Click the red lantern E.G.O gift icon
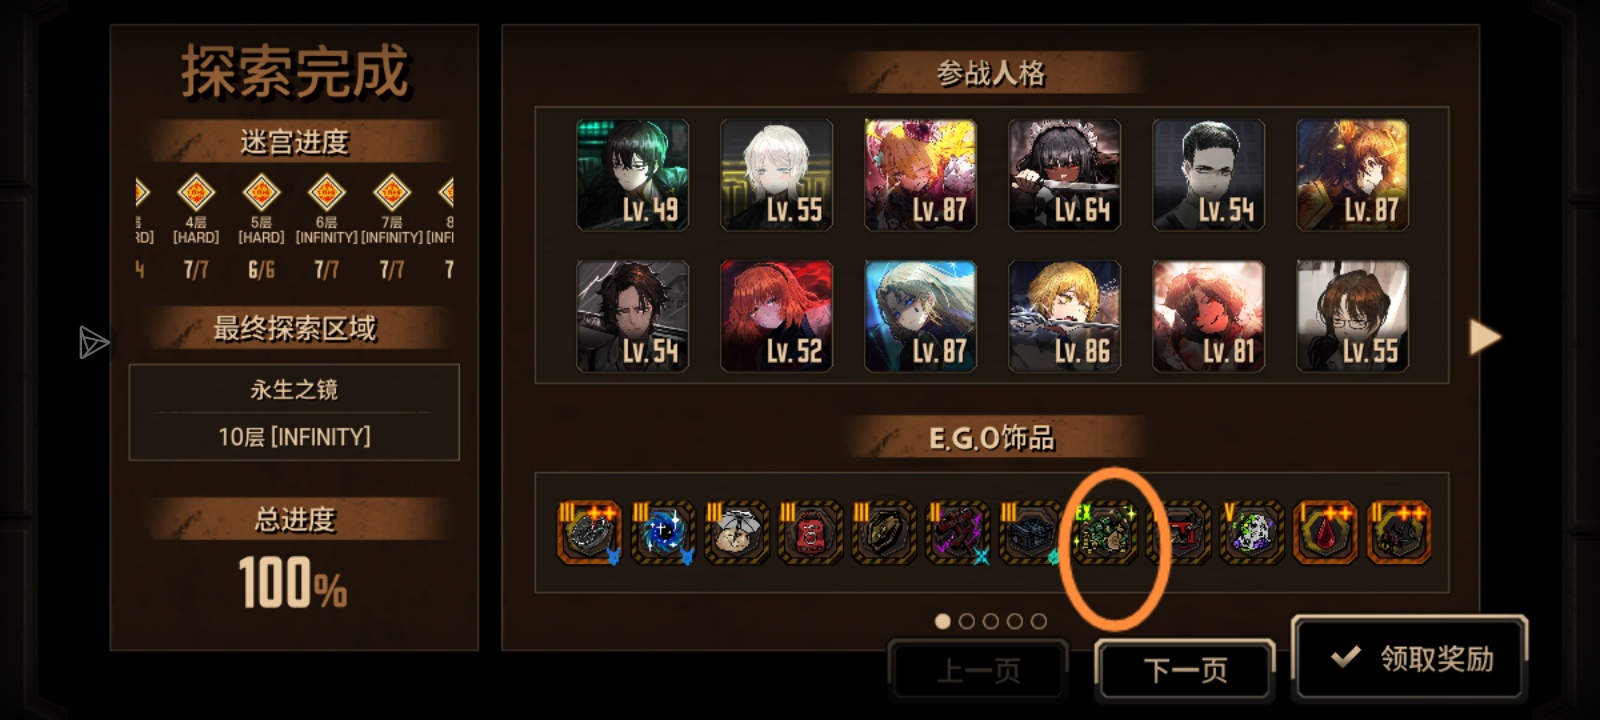The height and width of the screenshot is (720, 1600). click(x=810, y=532)
